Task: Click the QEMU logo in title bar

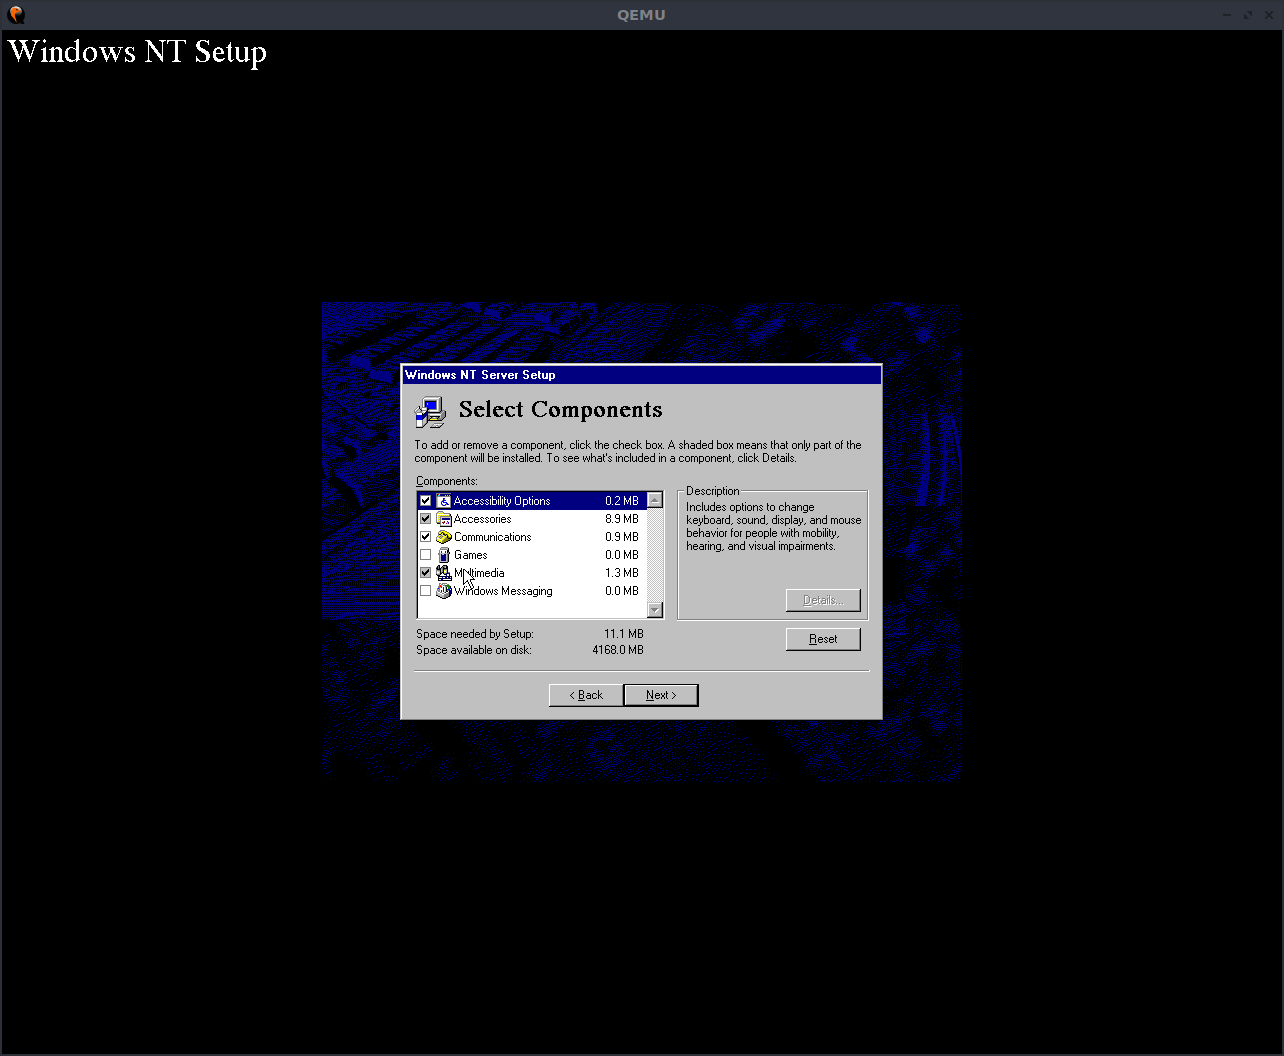Action: coord(16,14)
